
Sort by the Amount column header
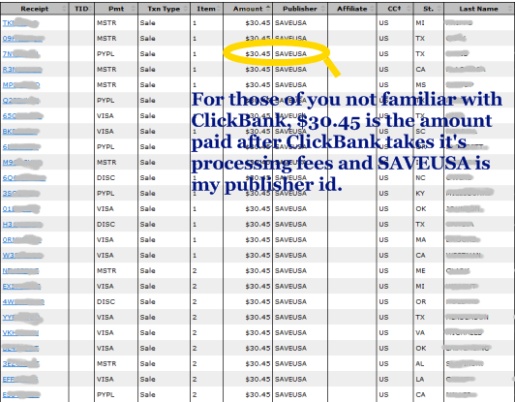pyautogui.click(x=248, y=9)
